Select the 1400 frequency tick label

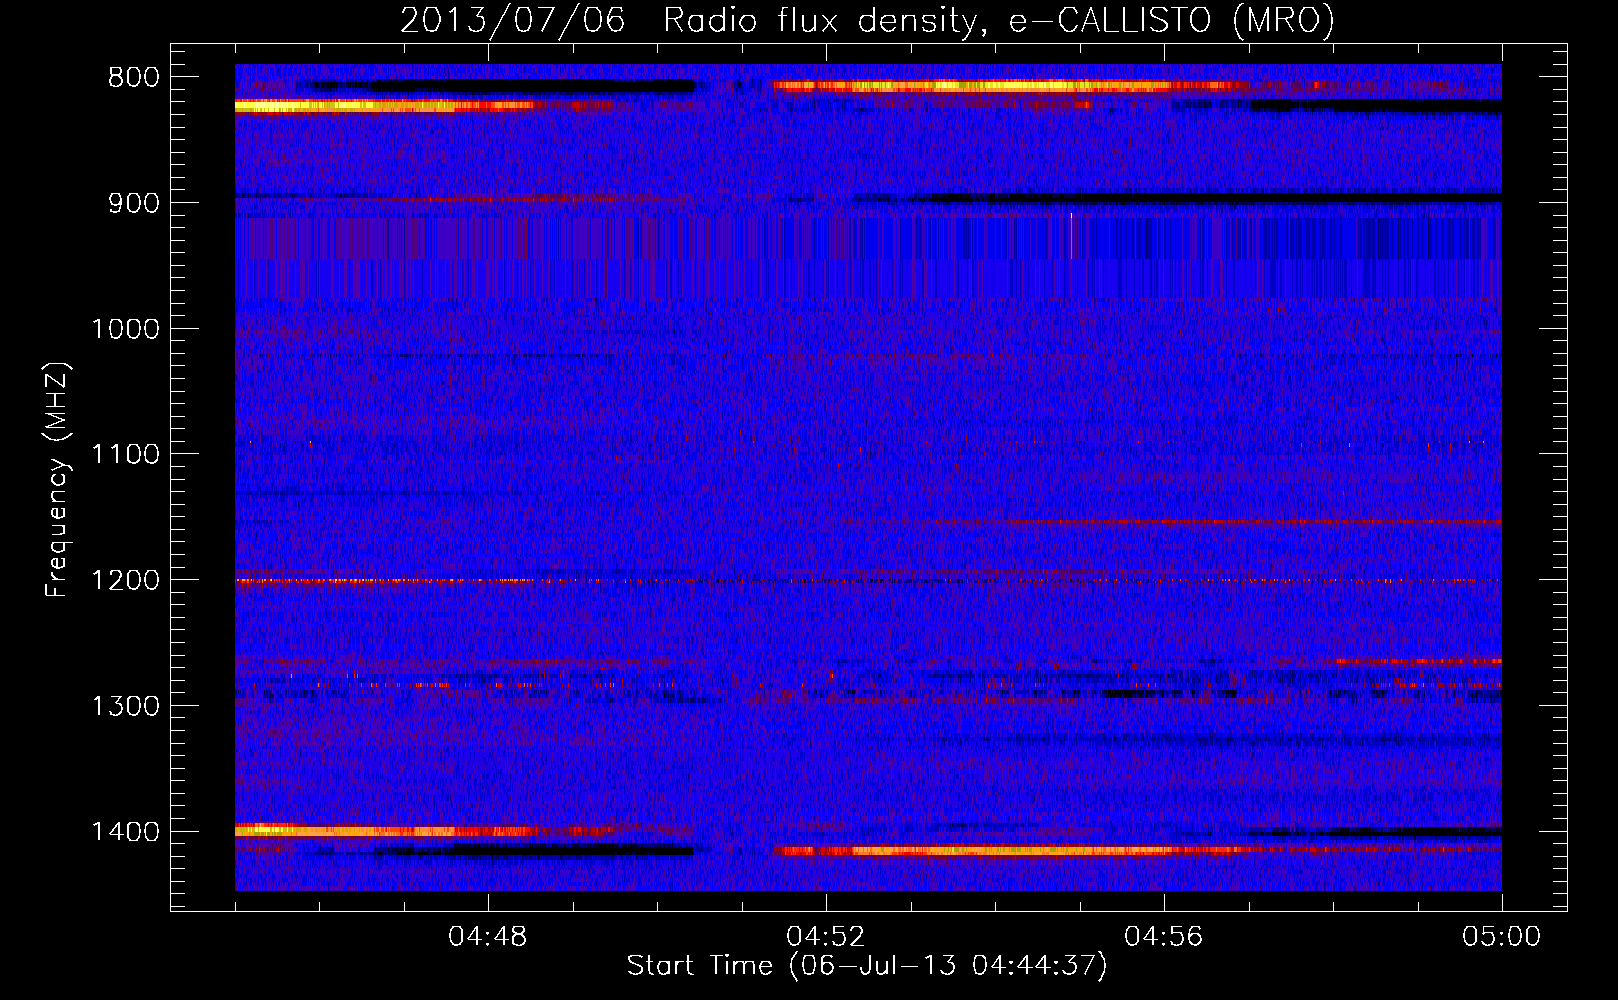click(125, 832)
